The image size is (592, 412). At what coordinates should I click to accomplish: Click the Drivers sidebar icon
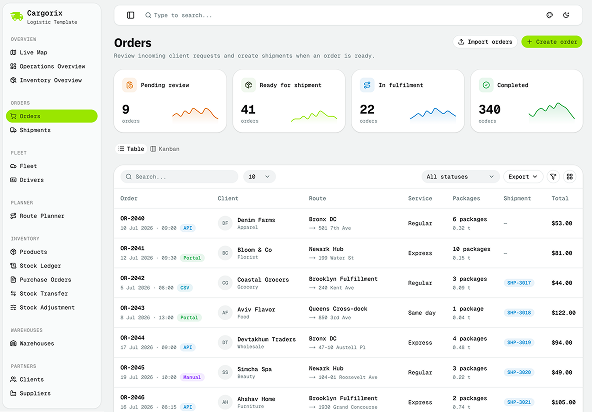tap(13, 180)
